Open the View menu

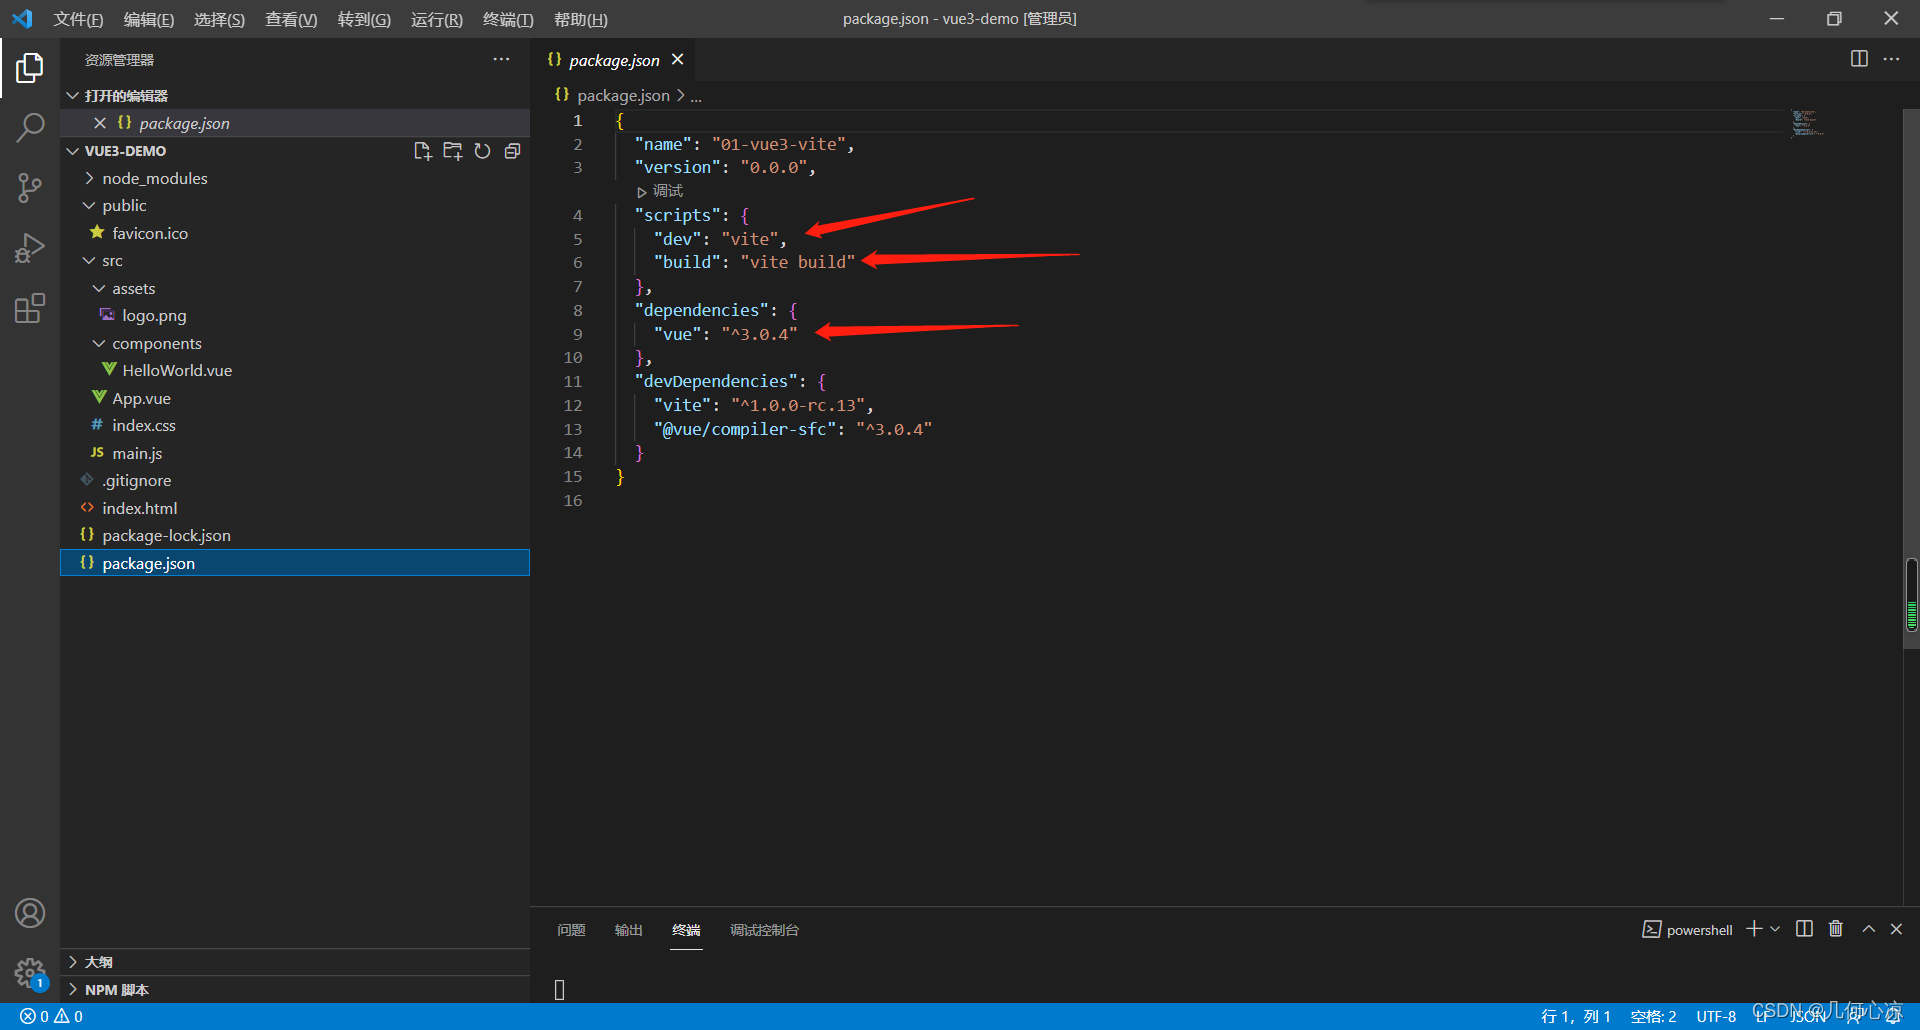(291, 19)
